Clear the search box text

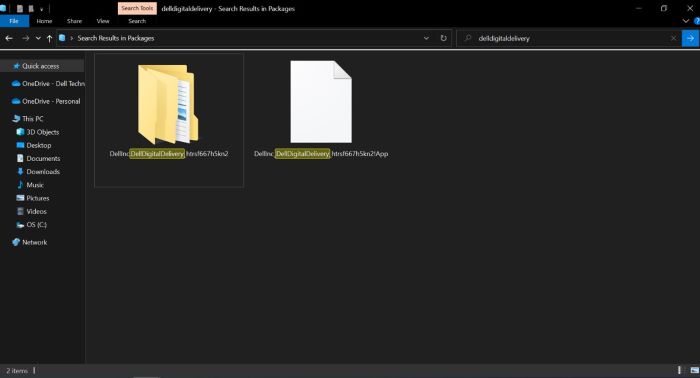coord(673,38)
